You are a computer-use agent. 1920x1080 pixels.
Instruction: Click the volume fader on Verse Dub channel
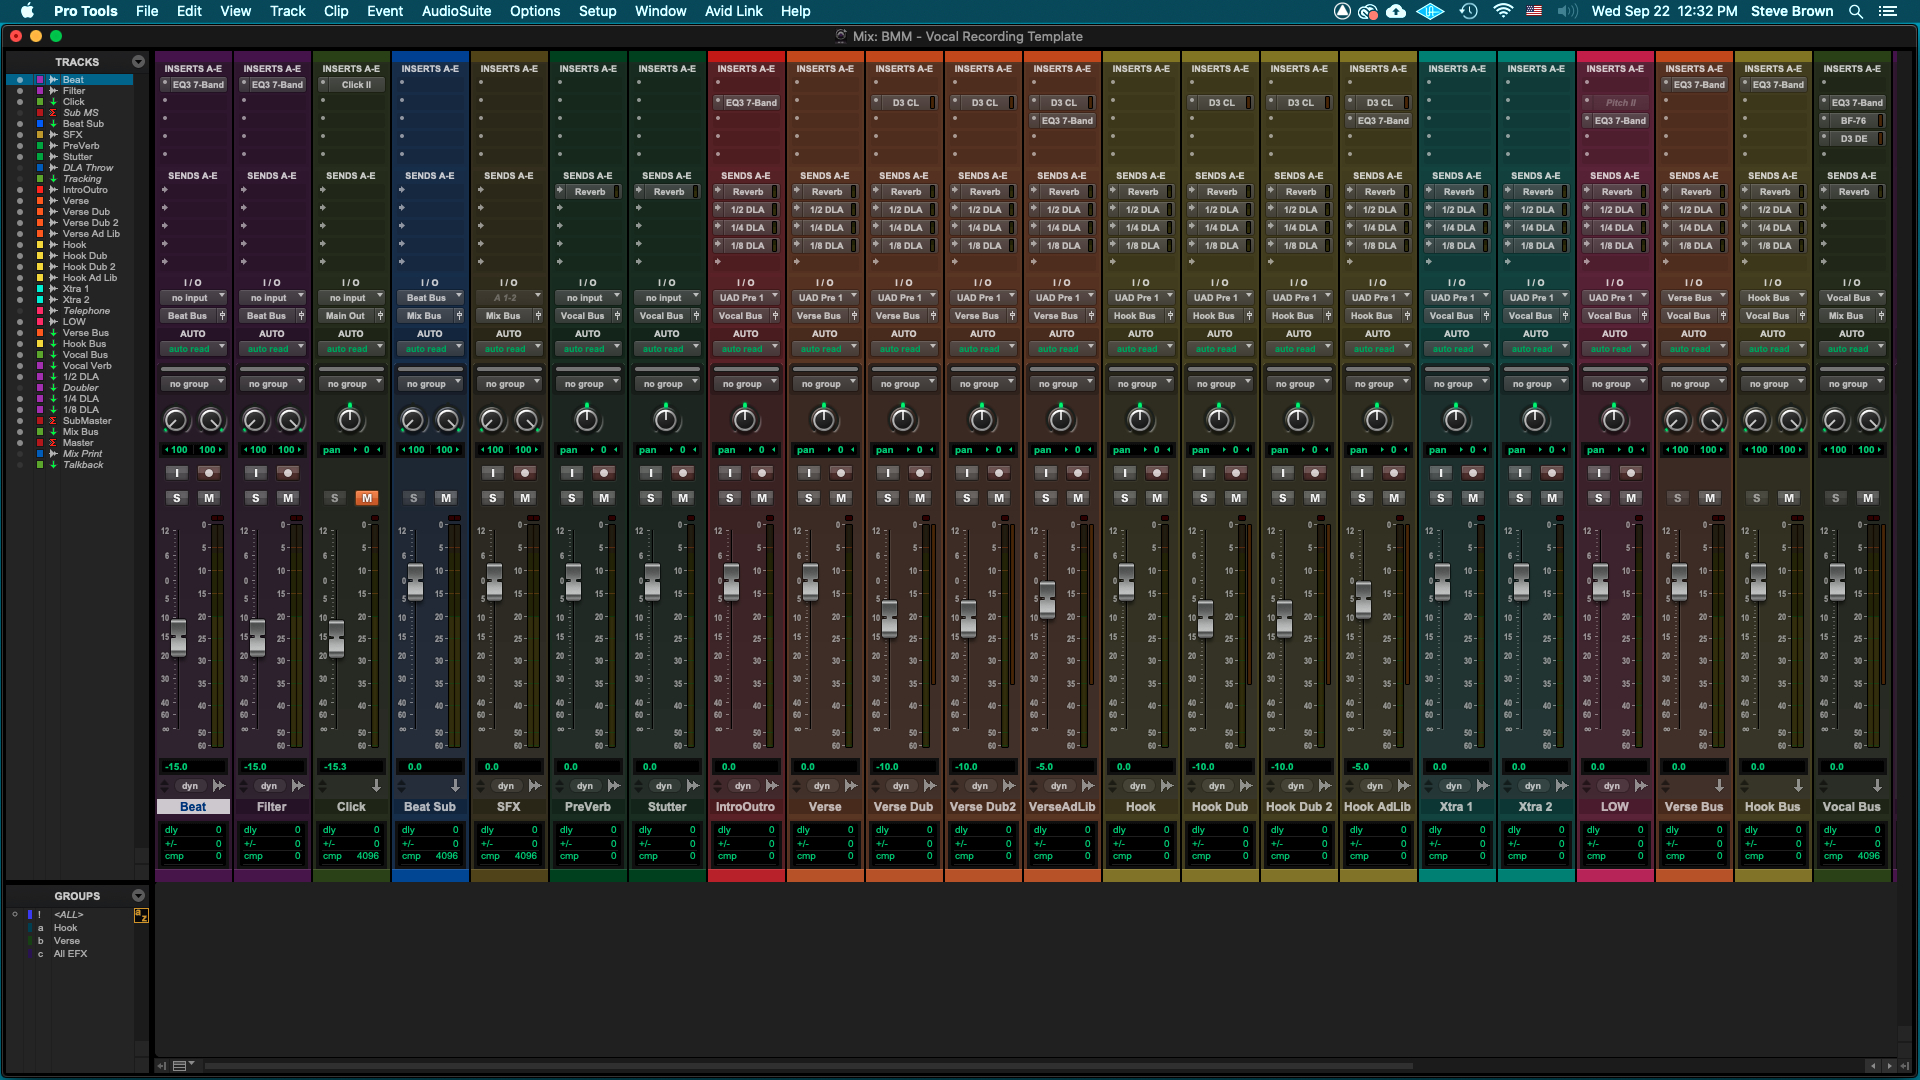click(x=889, y=619)
